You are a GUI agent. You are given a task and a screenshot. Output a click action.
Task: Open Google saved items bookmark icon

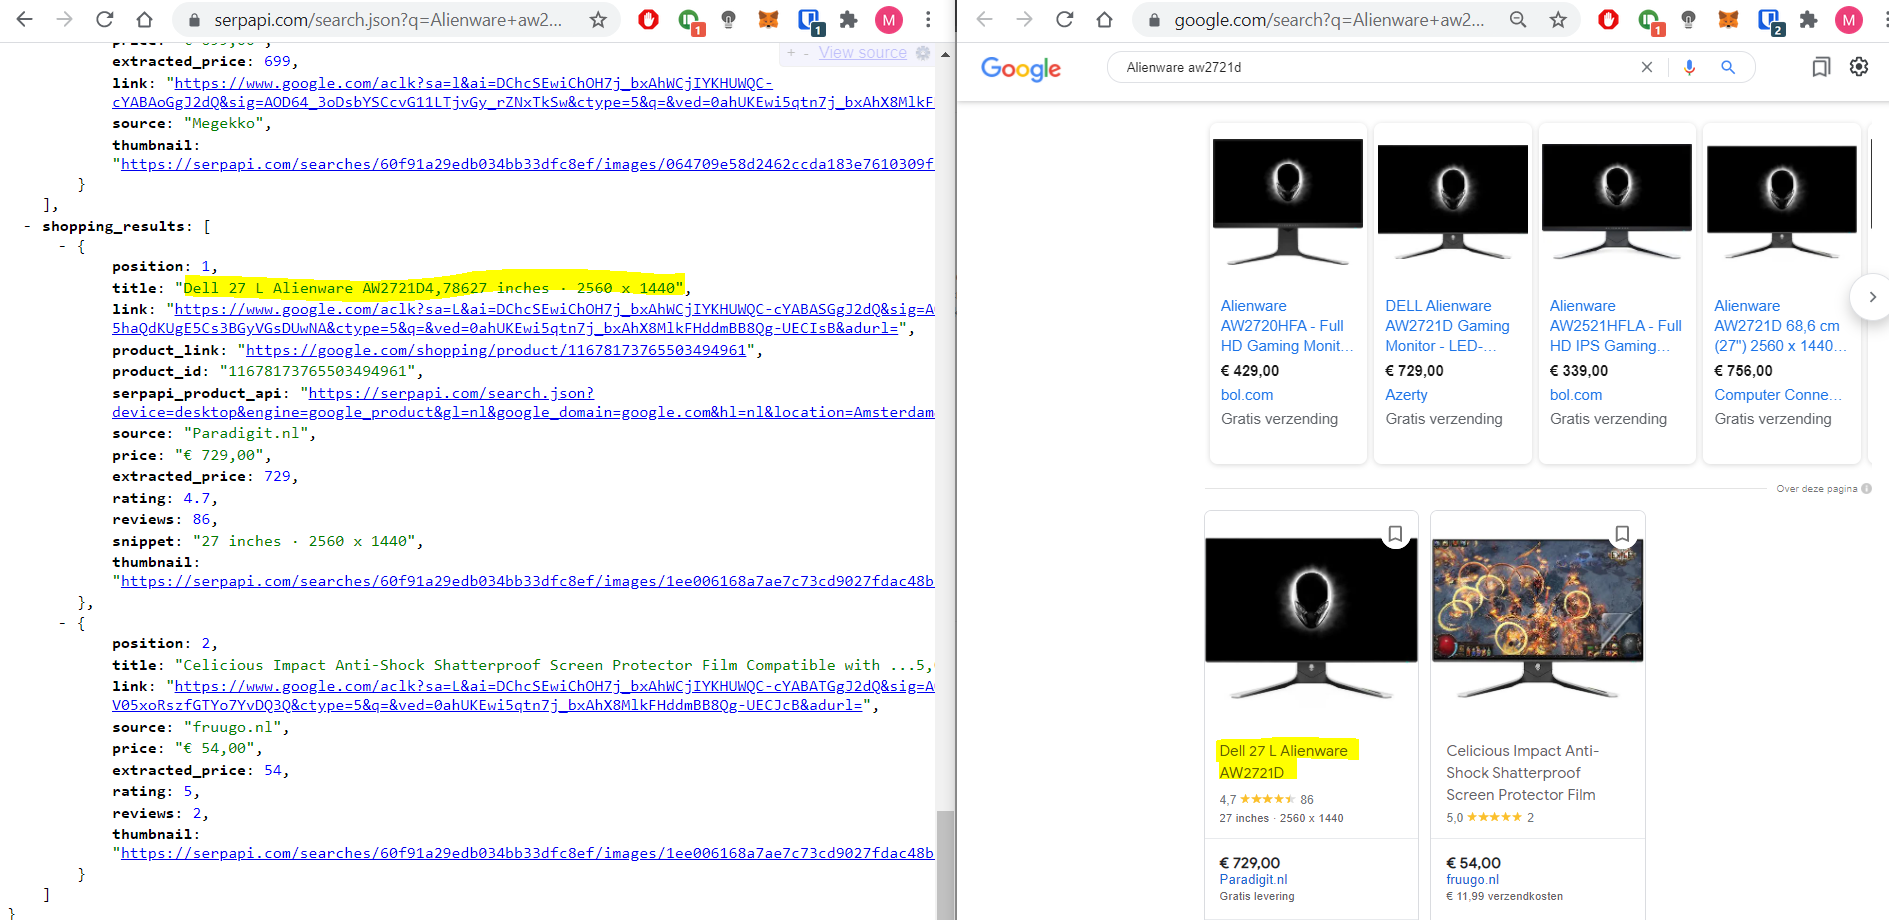pyautogui.click(x=1821, y=67)
